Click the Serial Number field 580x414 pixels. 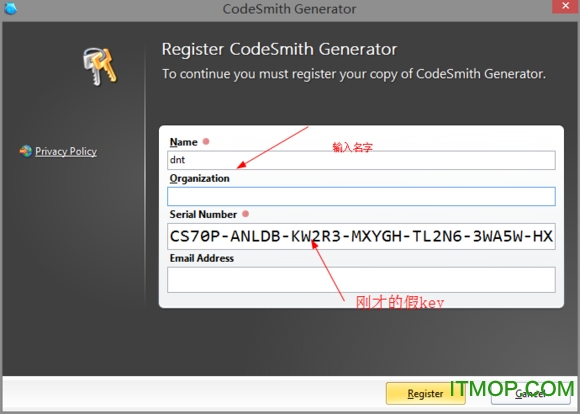click(361, 236)
